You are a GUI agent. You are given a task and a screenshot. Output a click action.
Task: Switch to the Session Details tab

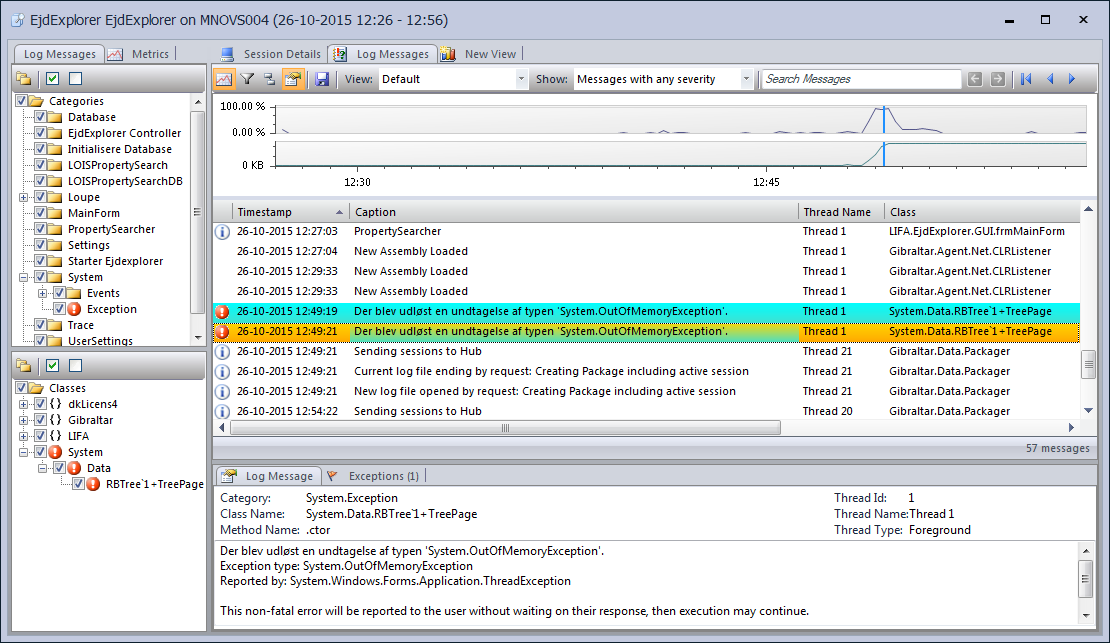[272, 54]
